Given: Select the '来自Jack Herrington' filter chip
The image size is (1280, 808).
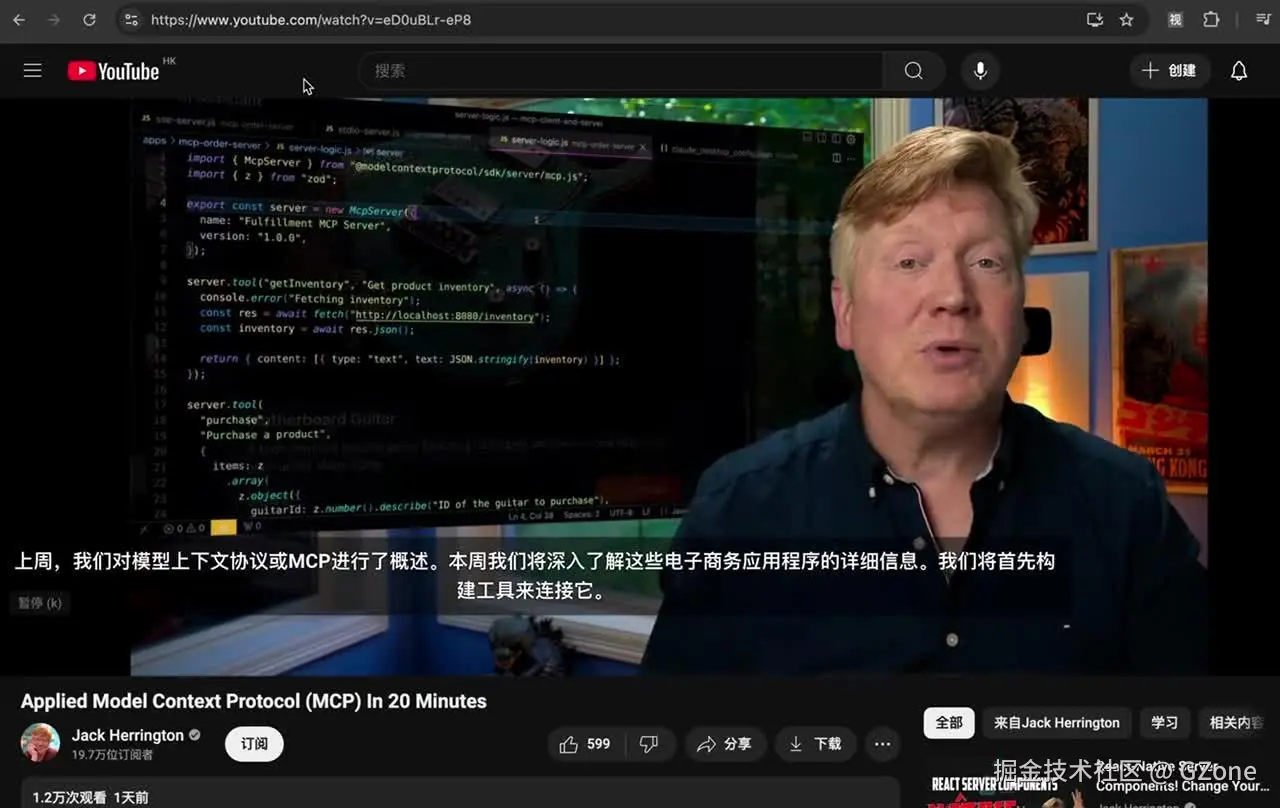Looking at the screenshot, I should pos(1057,723).
